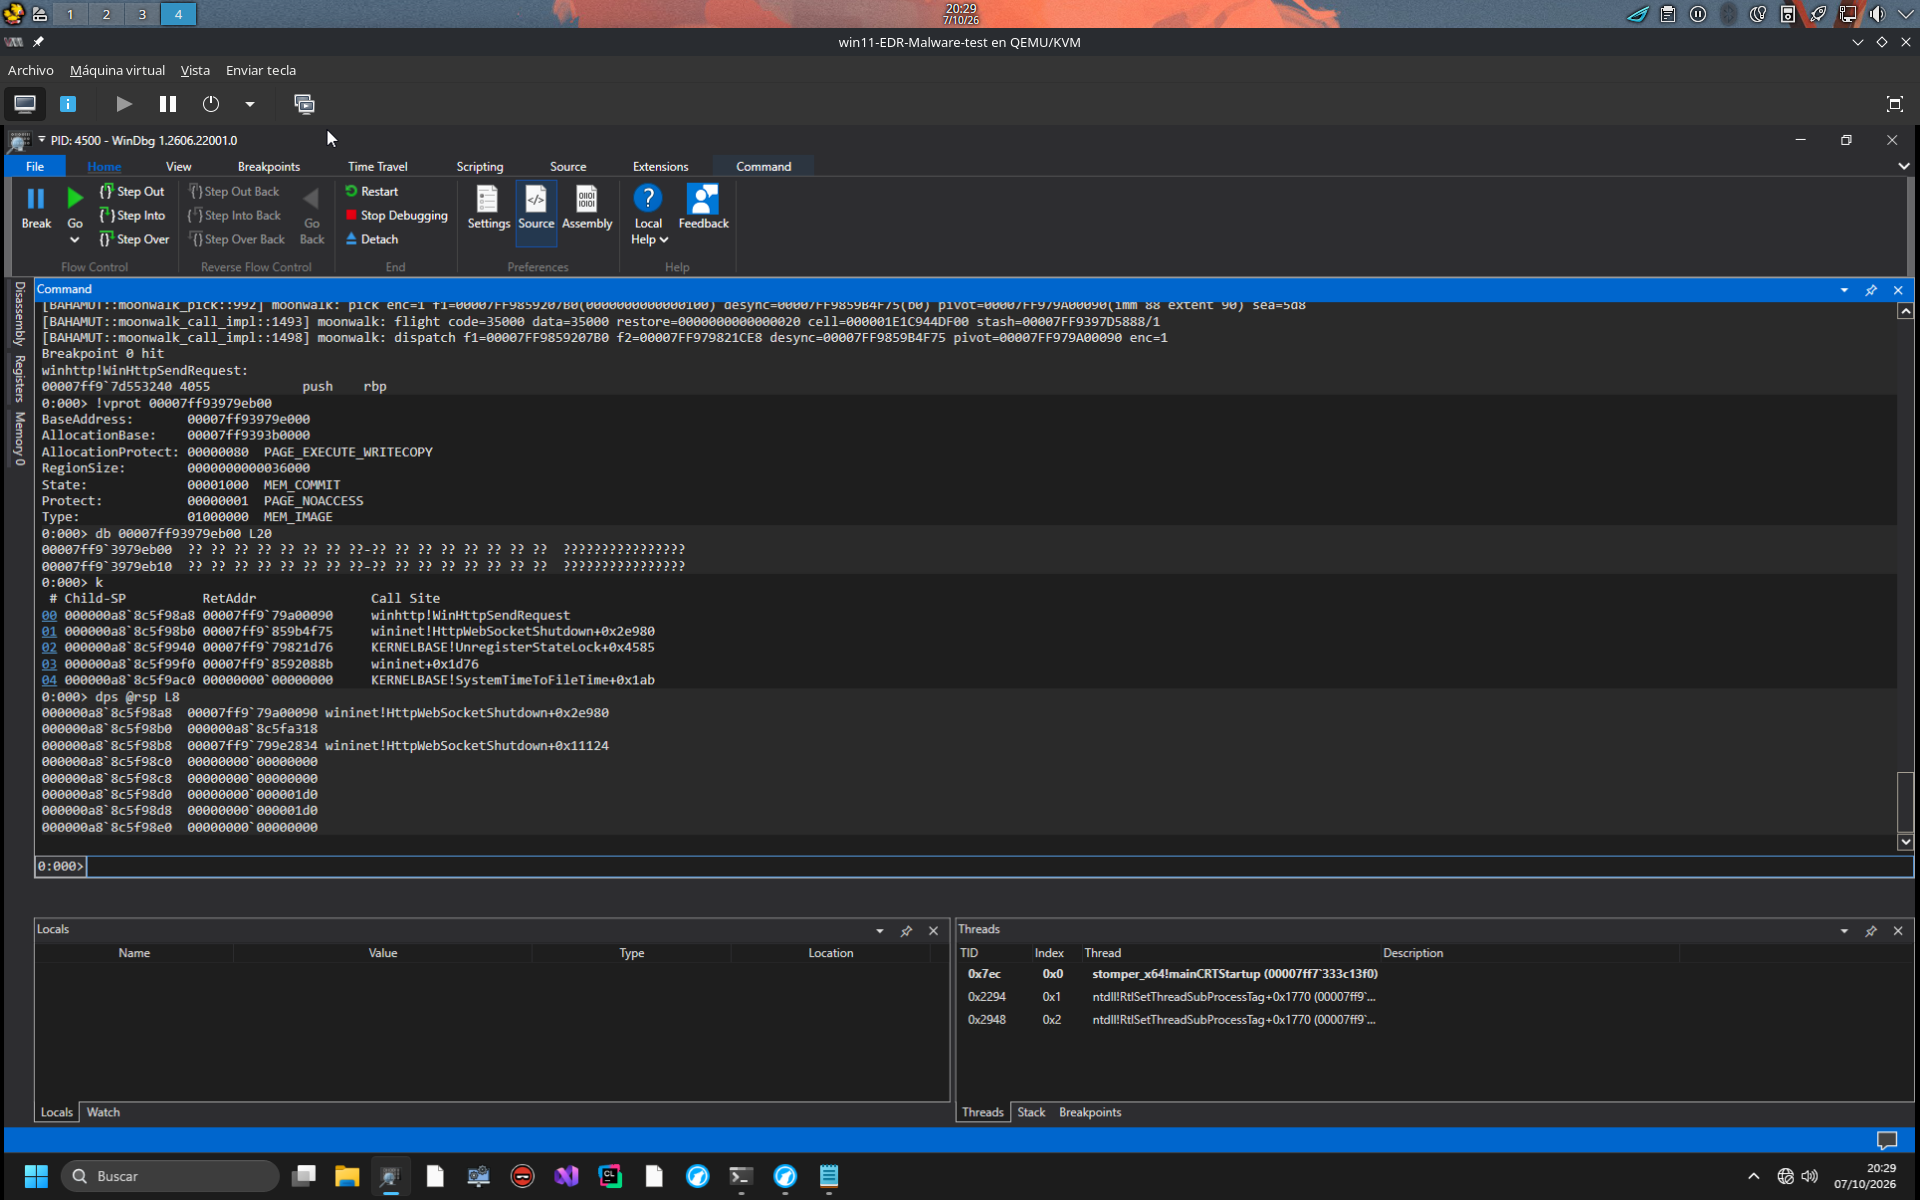1920x1200 pixels.
Task: Click Windows Start button
Action: [36, 1176]
